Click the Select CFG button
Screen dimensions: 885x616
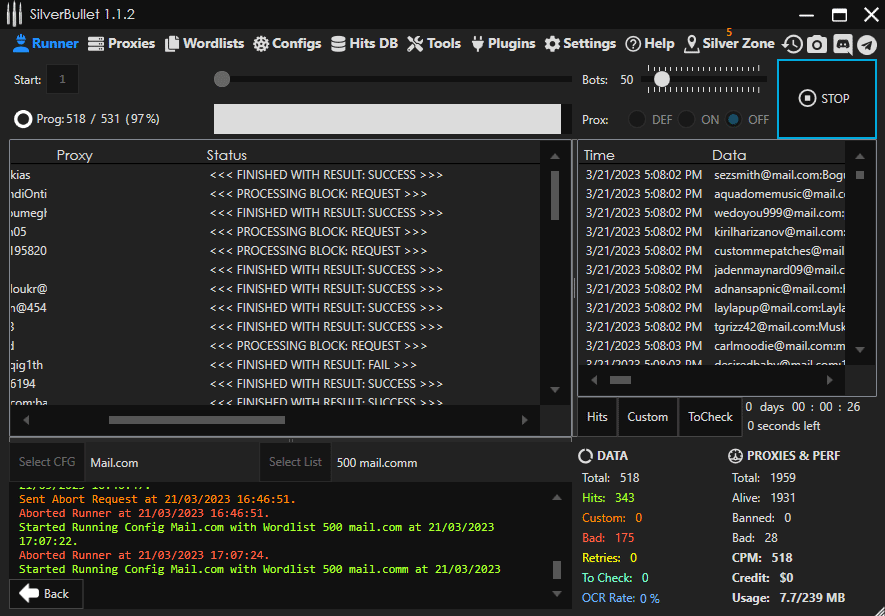click(x=47, y=462)
